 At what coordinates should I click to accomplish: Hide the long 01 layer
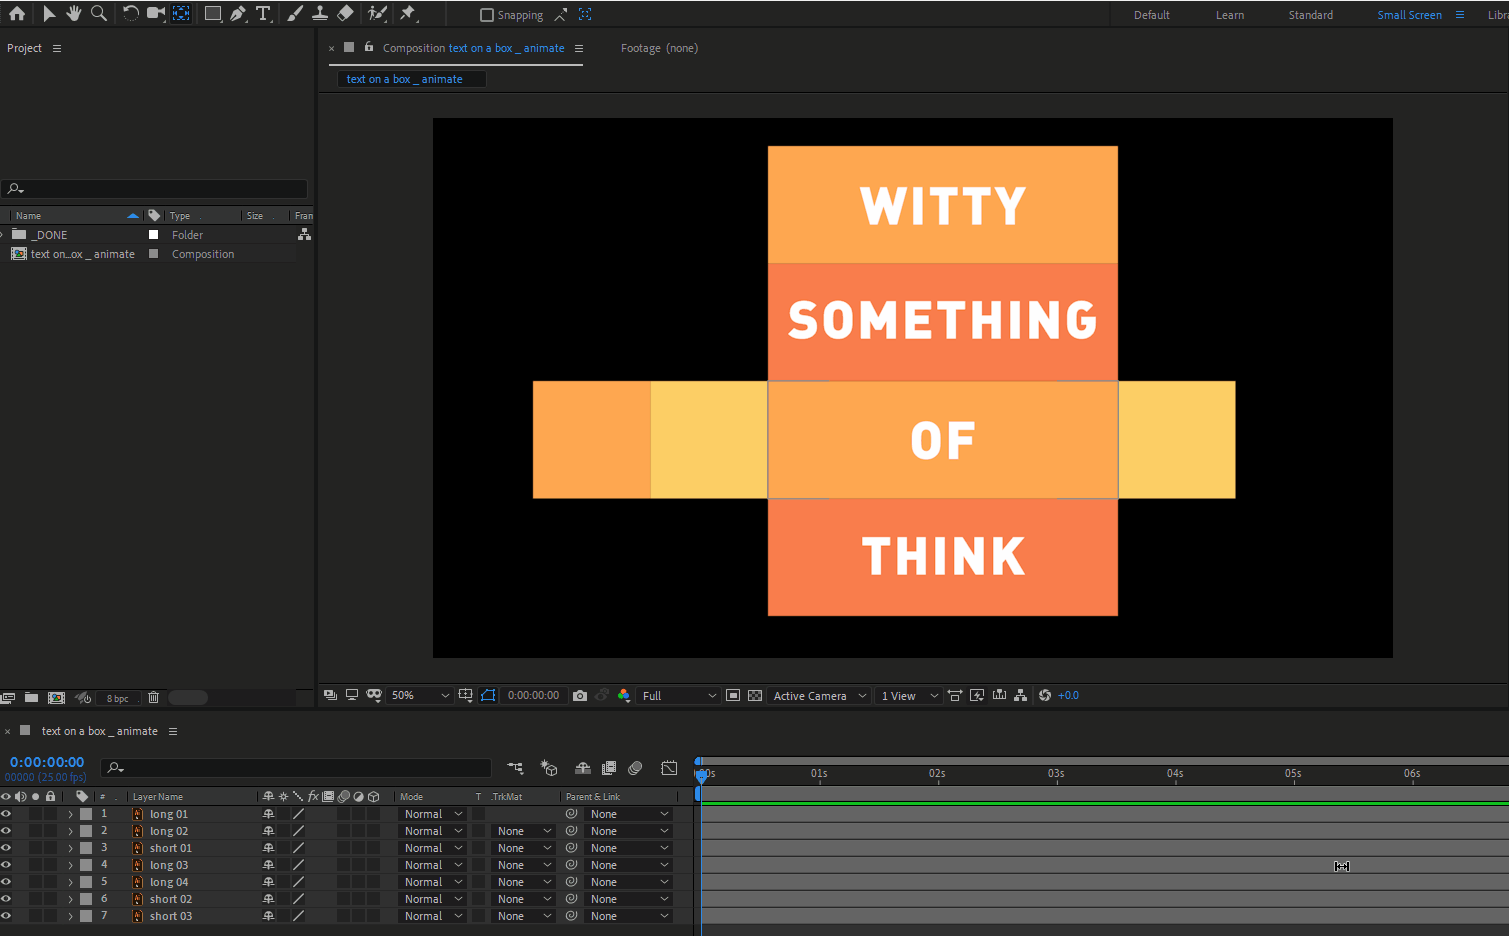6,814
